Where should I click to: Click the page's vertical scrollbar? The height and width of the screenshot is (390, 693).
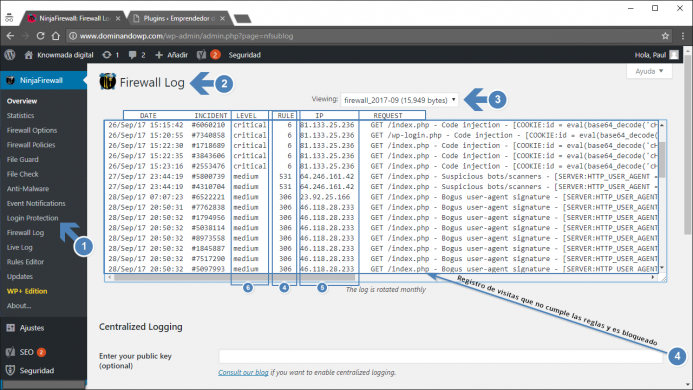[x=688, y=146]
